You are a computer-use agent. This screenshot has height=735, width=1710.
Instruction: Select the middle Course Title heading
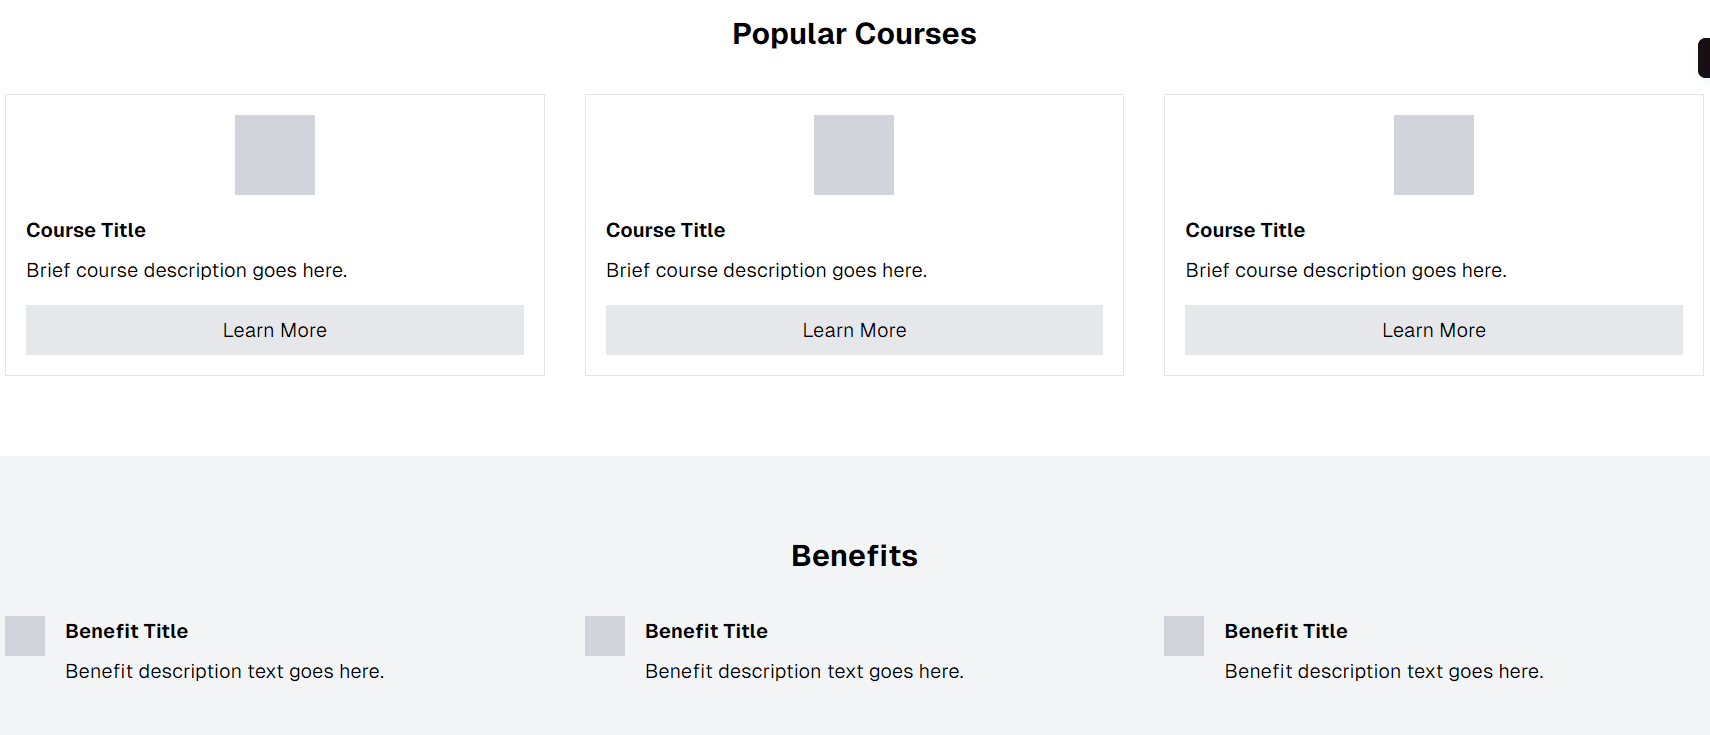[666, 230]
